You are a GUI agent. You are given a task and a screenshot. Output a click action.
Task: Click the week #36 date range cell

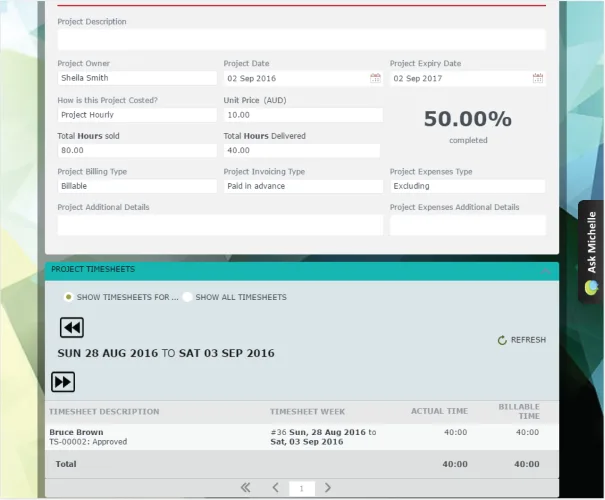(x=323, y=437)
